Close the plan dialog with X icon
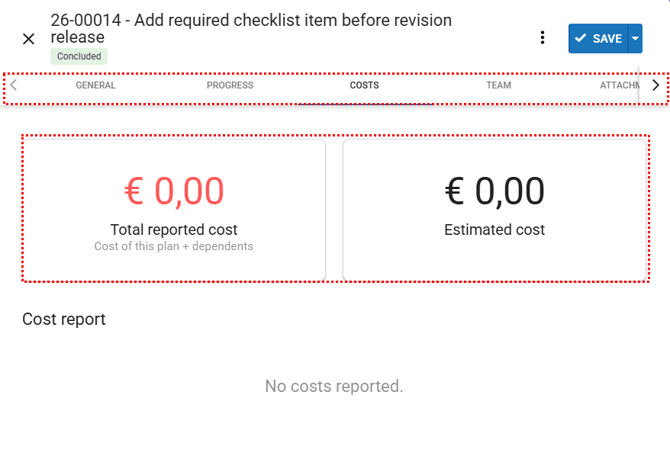Viewport: 670px width, 472px height. [x=28, y=39]
